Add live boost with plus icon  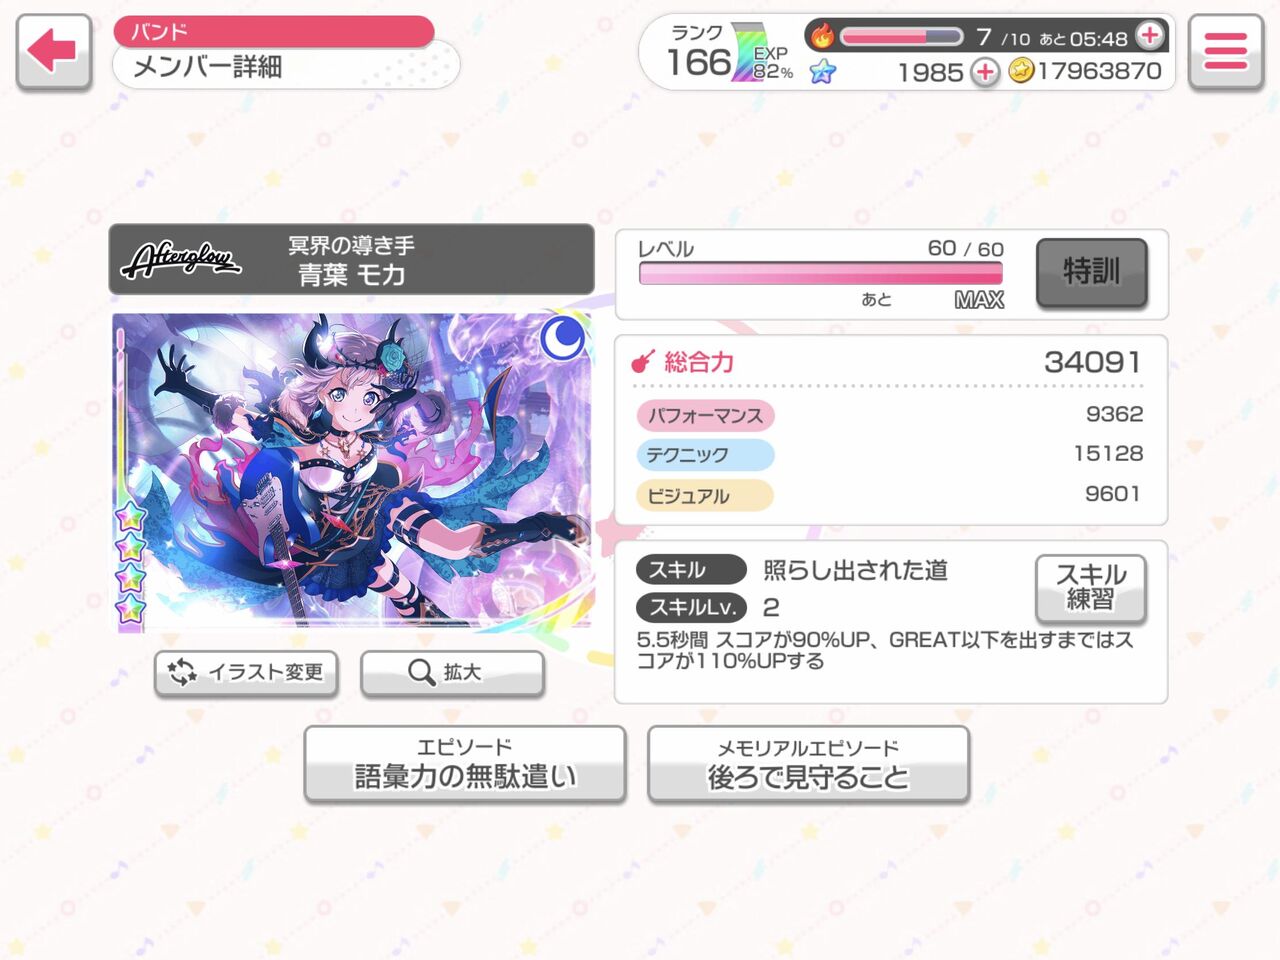(x=1150, y=36)
